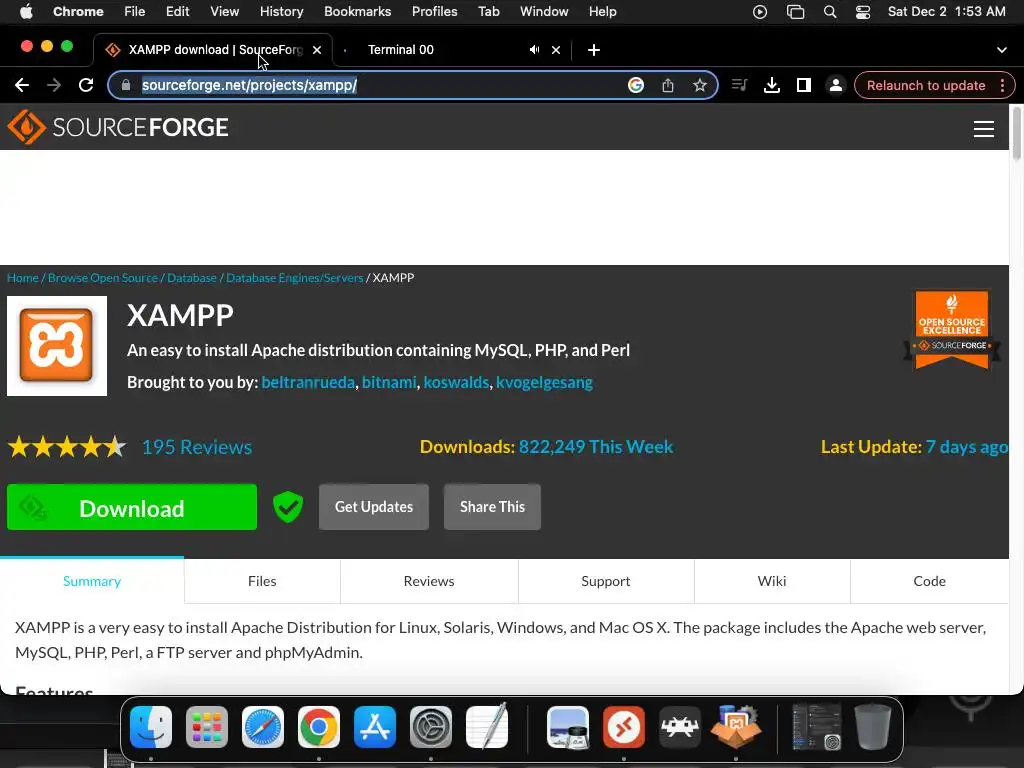This screenshot has width=1024, height=768.
Task: Click the browser forward arrow
Action: click(x=54, y=85)
